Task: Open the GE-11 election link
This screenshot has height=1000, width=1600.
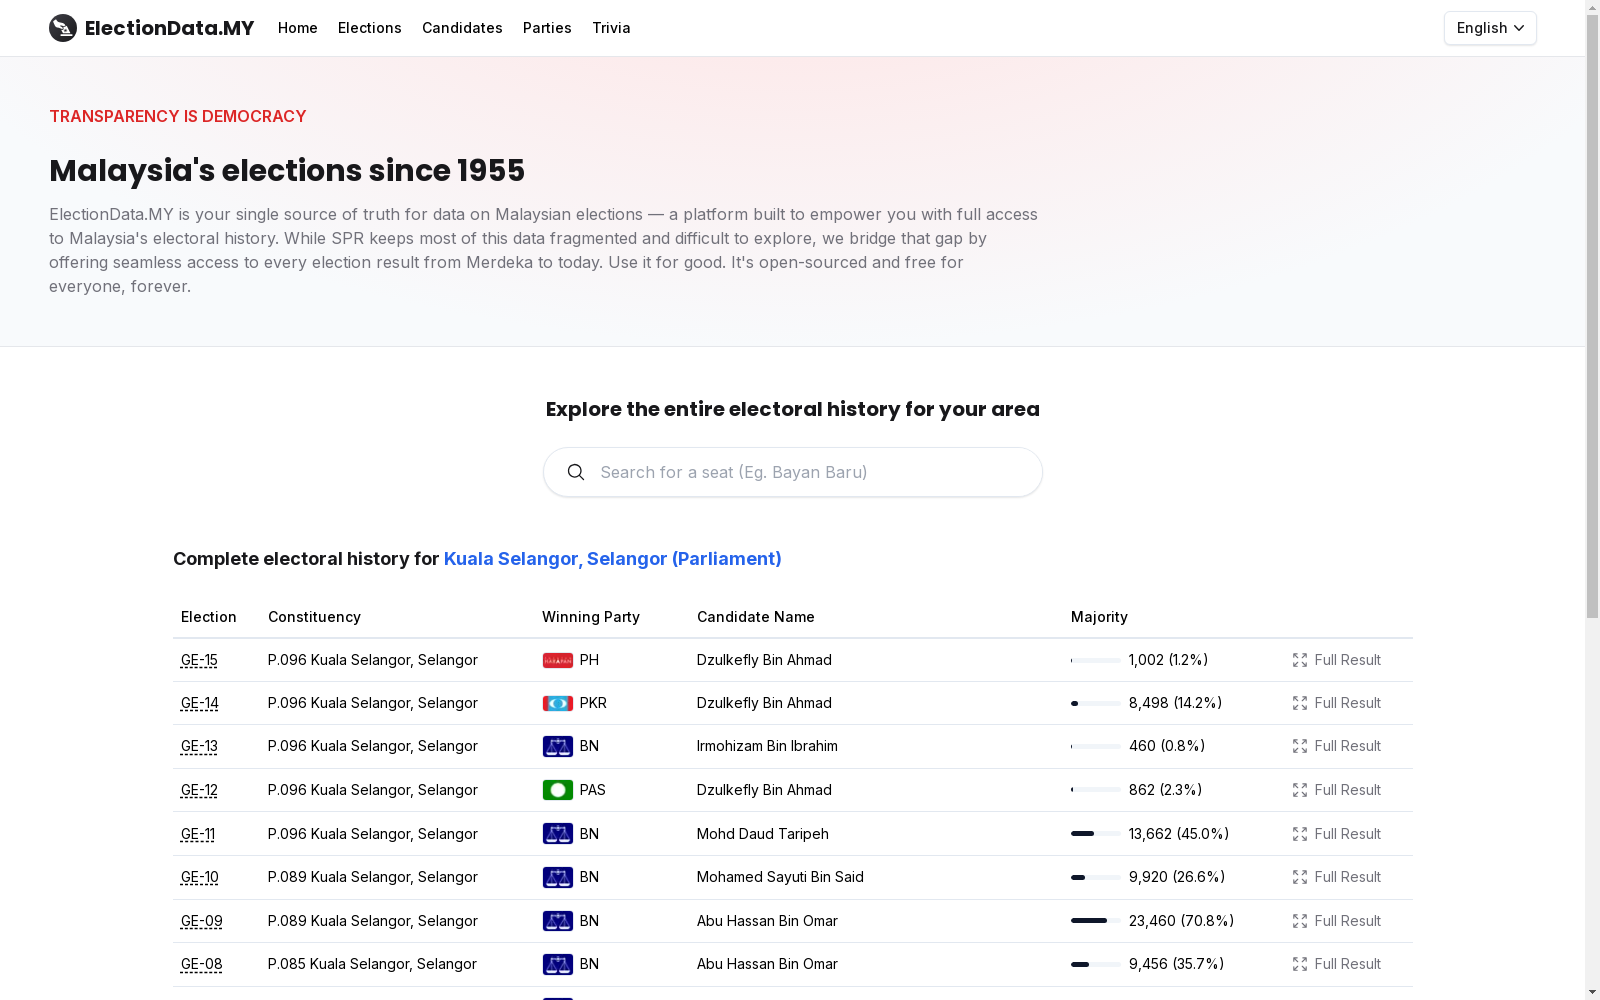Action: 198,834
